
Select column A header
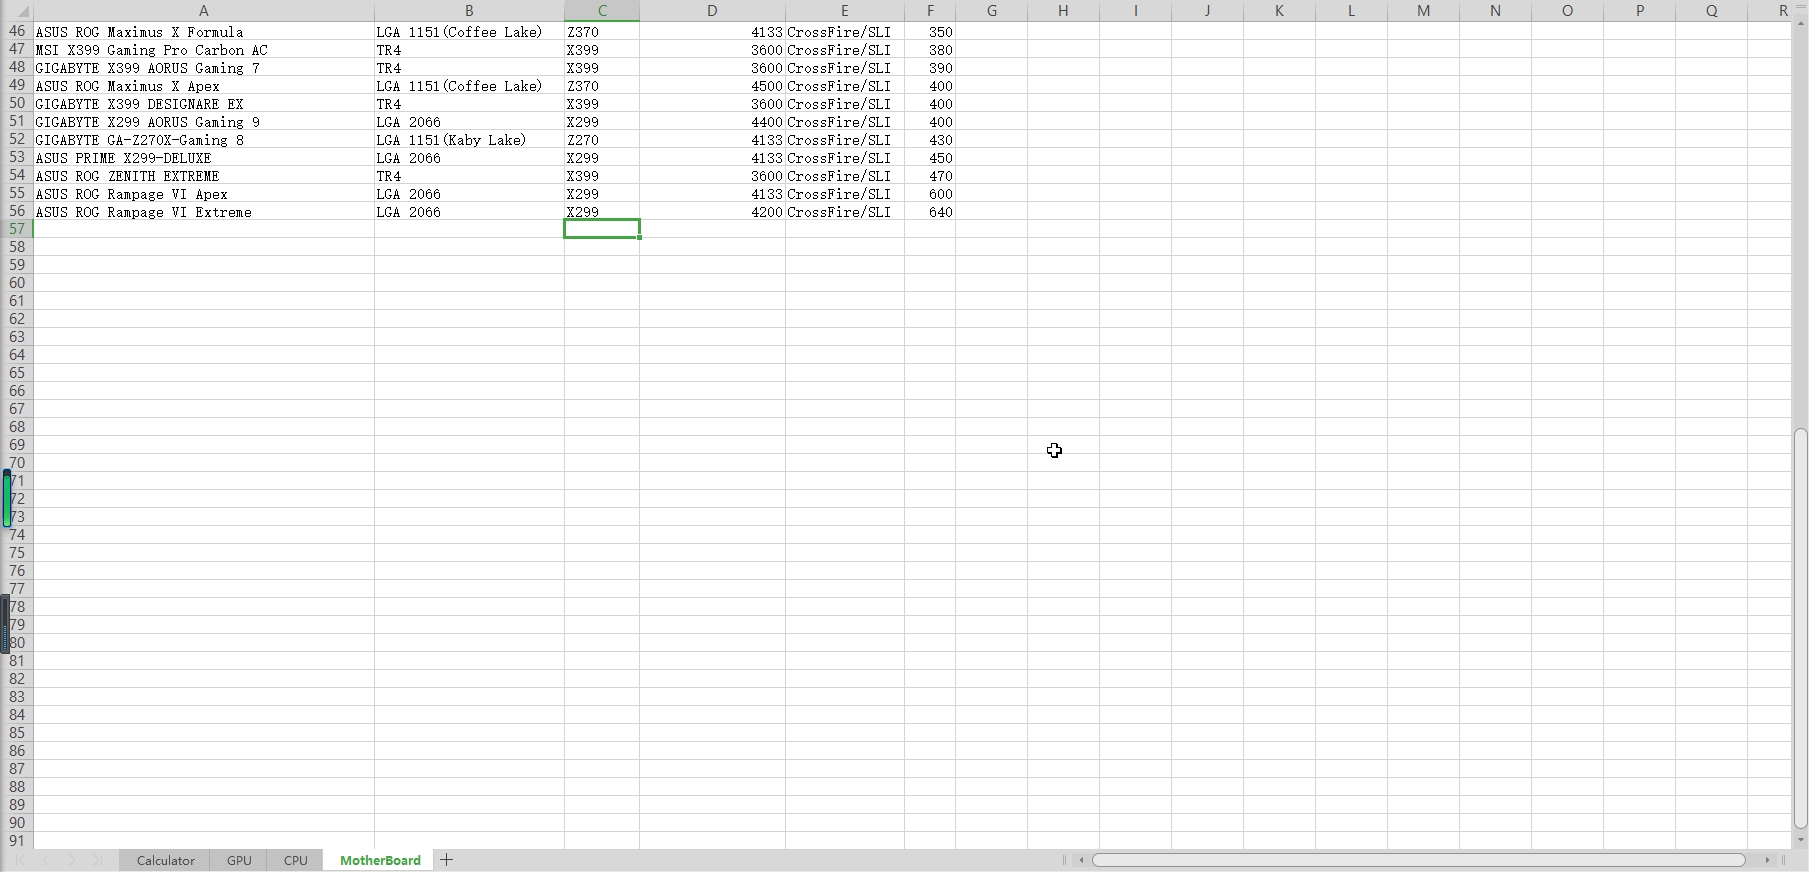click(204, 11)
